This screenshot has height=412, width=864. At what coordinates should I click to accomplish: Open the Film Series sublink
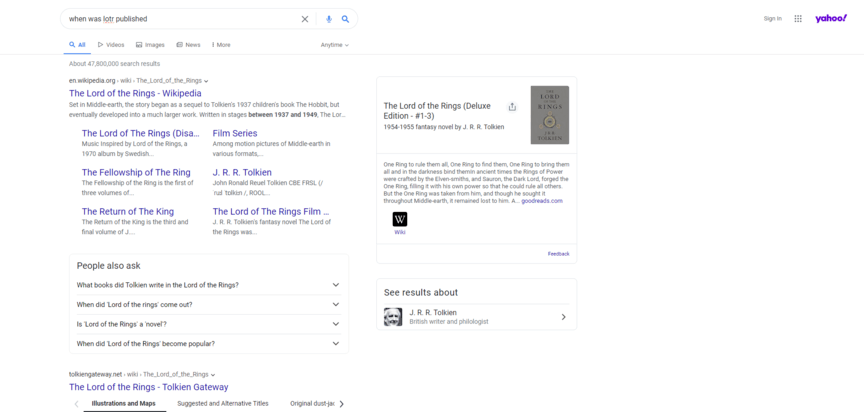[235, 133]
